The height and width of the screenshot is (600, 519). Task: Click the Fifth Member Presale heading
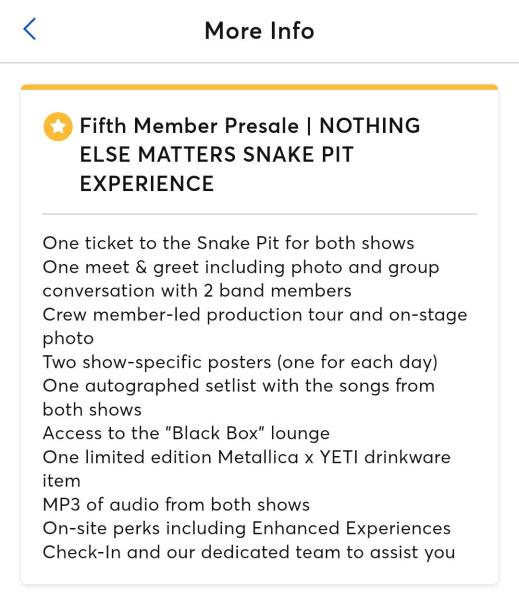tap(189, 126)
